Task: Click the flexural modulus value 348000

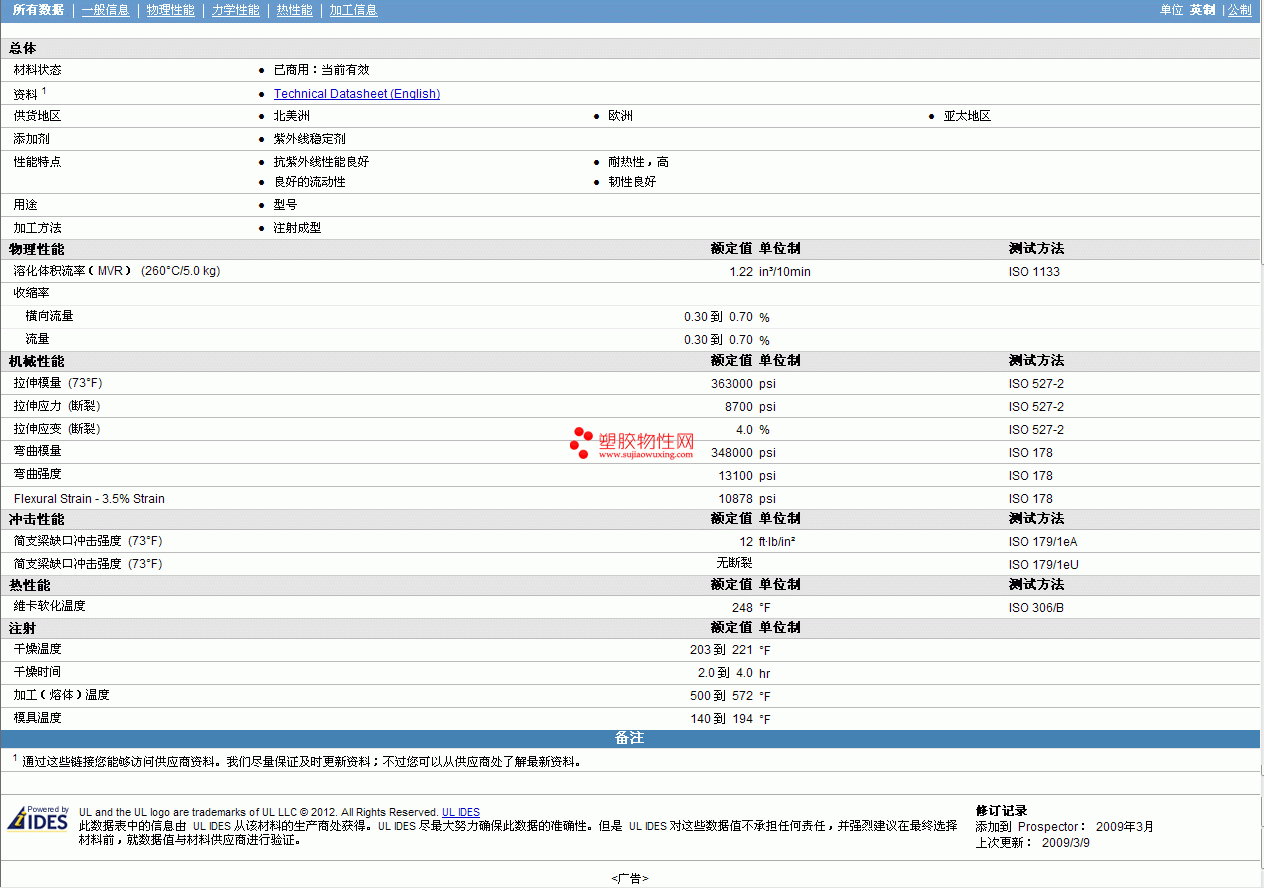Action: (732, 453)
